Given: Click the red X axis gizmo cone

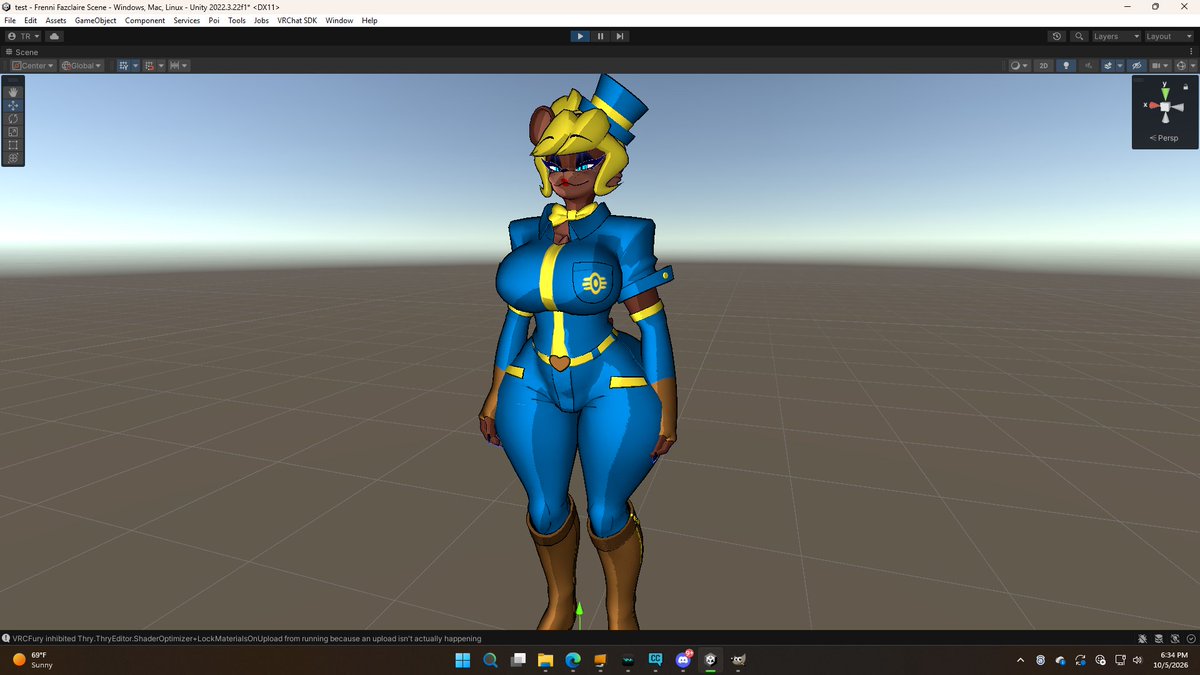Looking at the screenshot, I should click(x=1153, y=105).
